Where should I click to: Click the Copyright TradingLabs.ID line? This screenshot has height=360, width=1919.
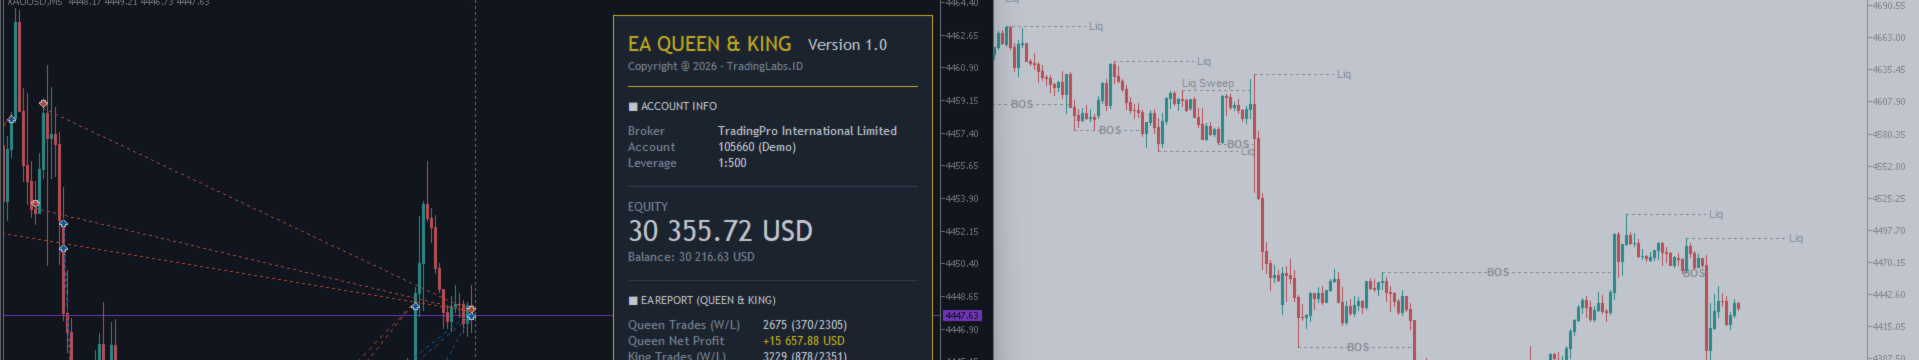[x=715, y=67]
